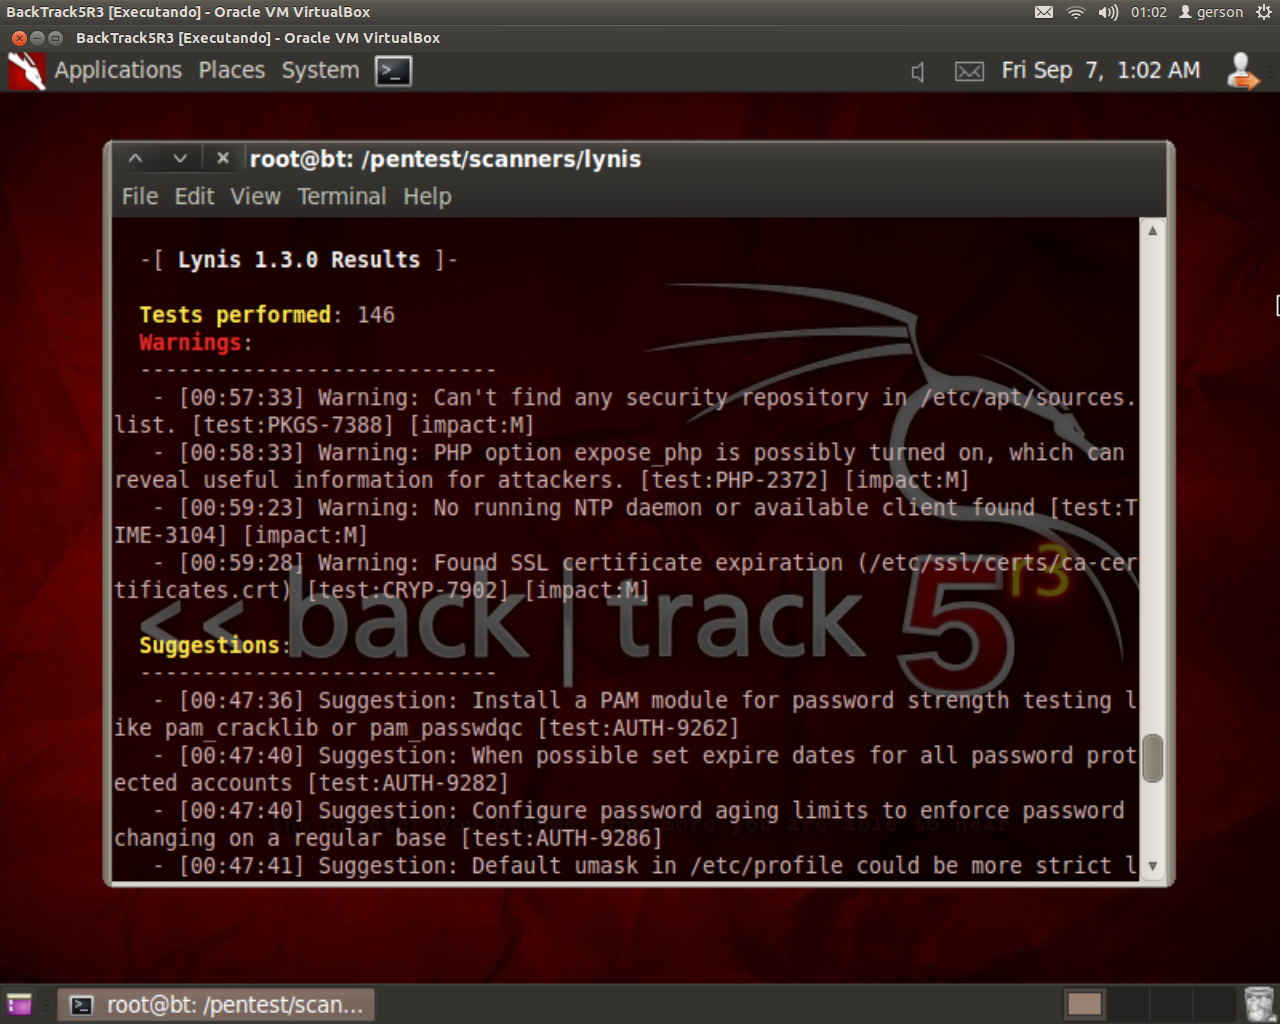Screen dimensions: 1280x1024
Task: Open host Wi-Fi network indicator
Action: click(1076, 12)
